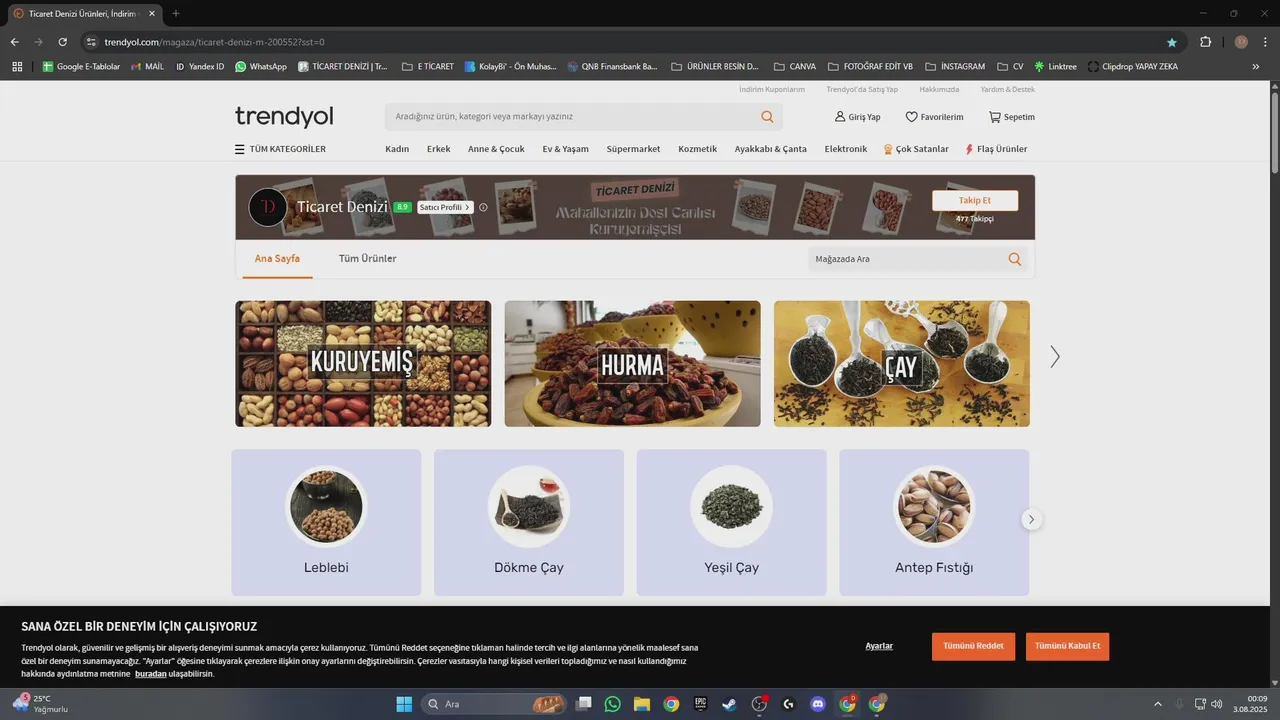Image resolution: width=1280 pixels, height=720 pixels.
Task: Click the store info icon beside Satıcı Profili
Action: (x=483, y=207)
